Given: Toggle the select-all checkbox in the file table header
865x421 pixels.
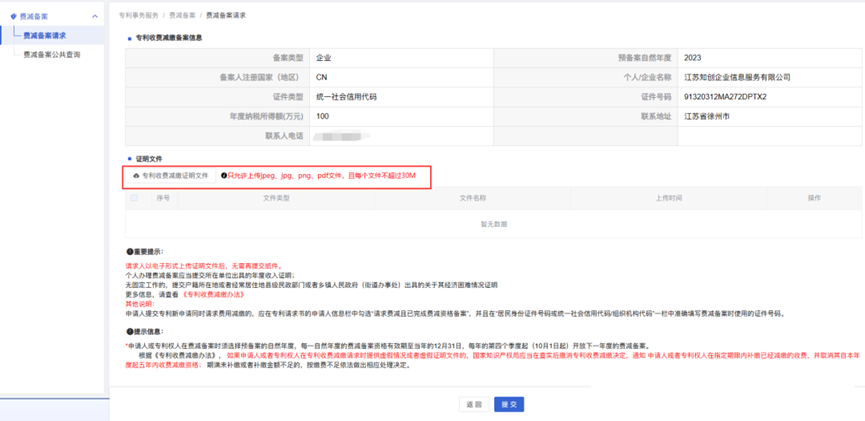Looking at the screenshot, I should coord(134,198).
